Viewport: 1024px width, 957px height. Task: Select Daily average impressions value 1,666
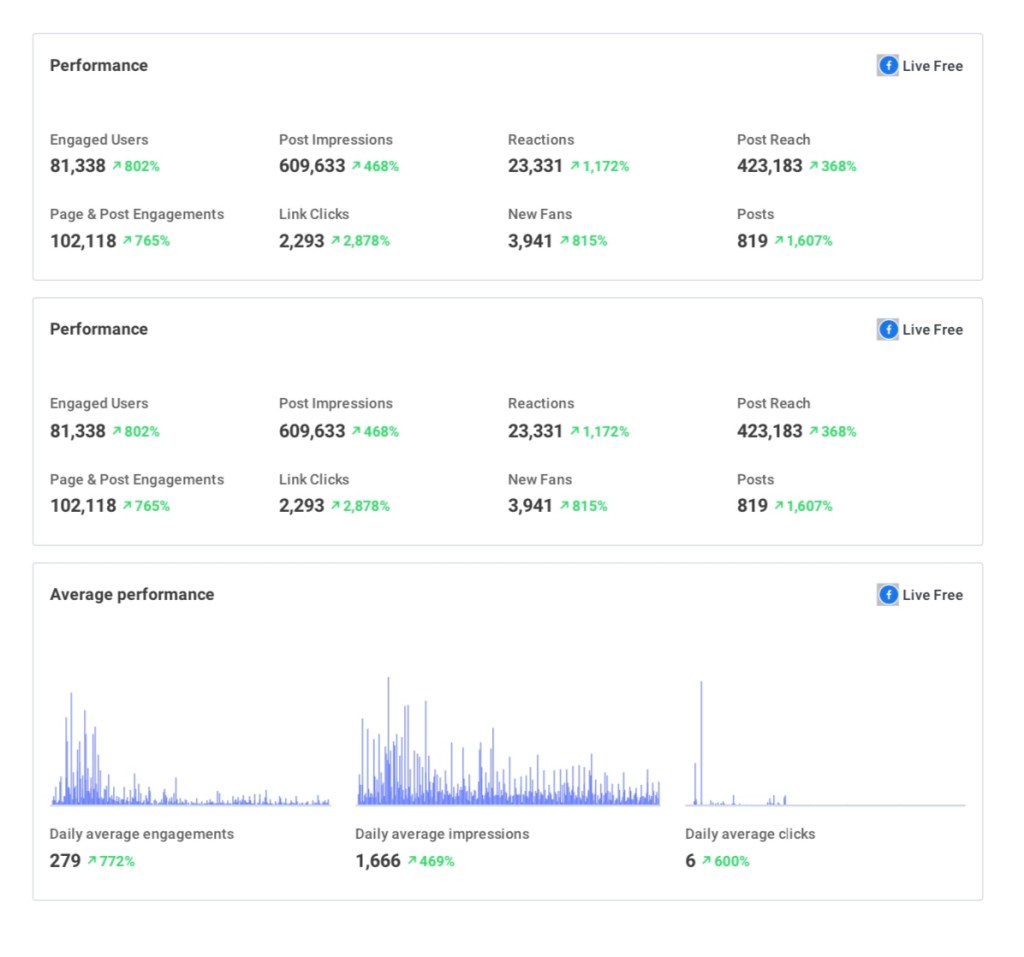pos(378,861)
